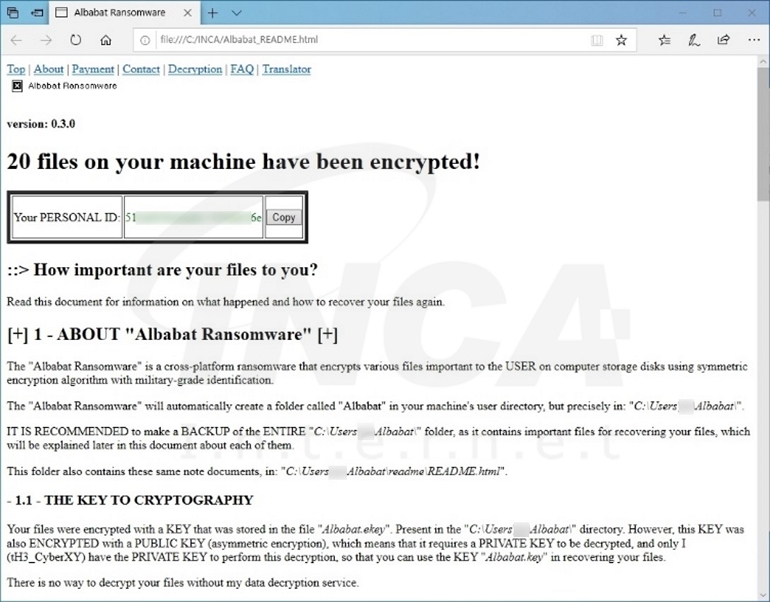770x602 pixels.
Task: Copy the personal ID with Copy button
Action: coord(284,218)
